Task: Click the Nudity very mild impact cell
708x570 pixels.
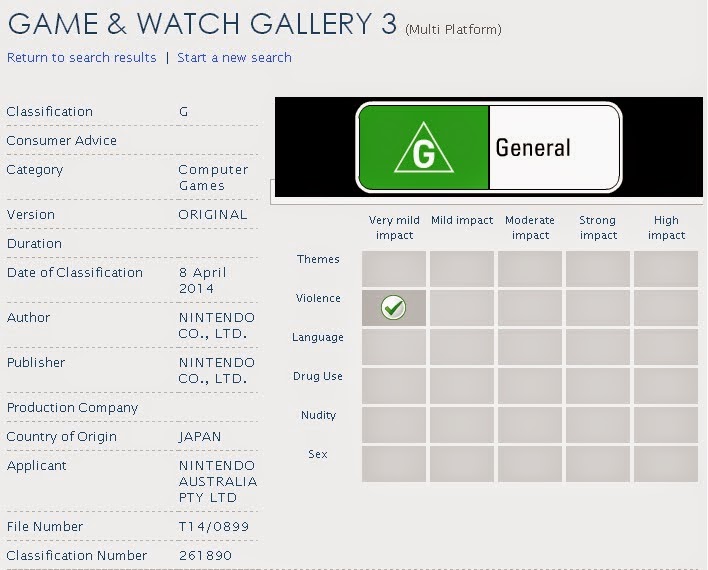Action: pyautogui.click(x=394, y=425)
